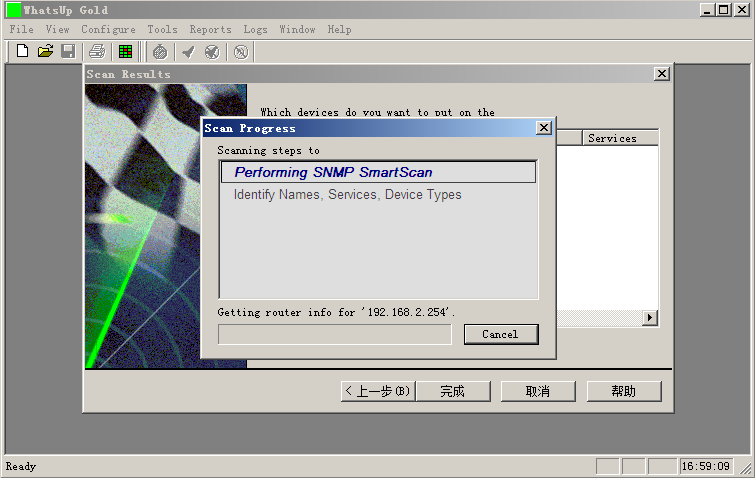Click the 完成 finish button
Viewport: 755px width, 478px height.
[453, 391]
